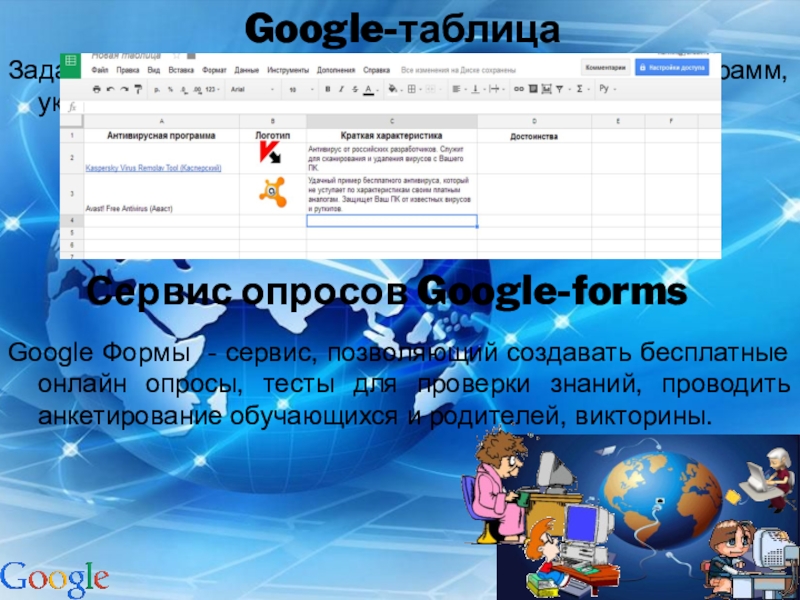This screenshot has width=800, height=600.
Task: Select row 2 header
Action: click(72, 158)
